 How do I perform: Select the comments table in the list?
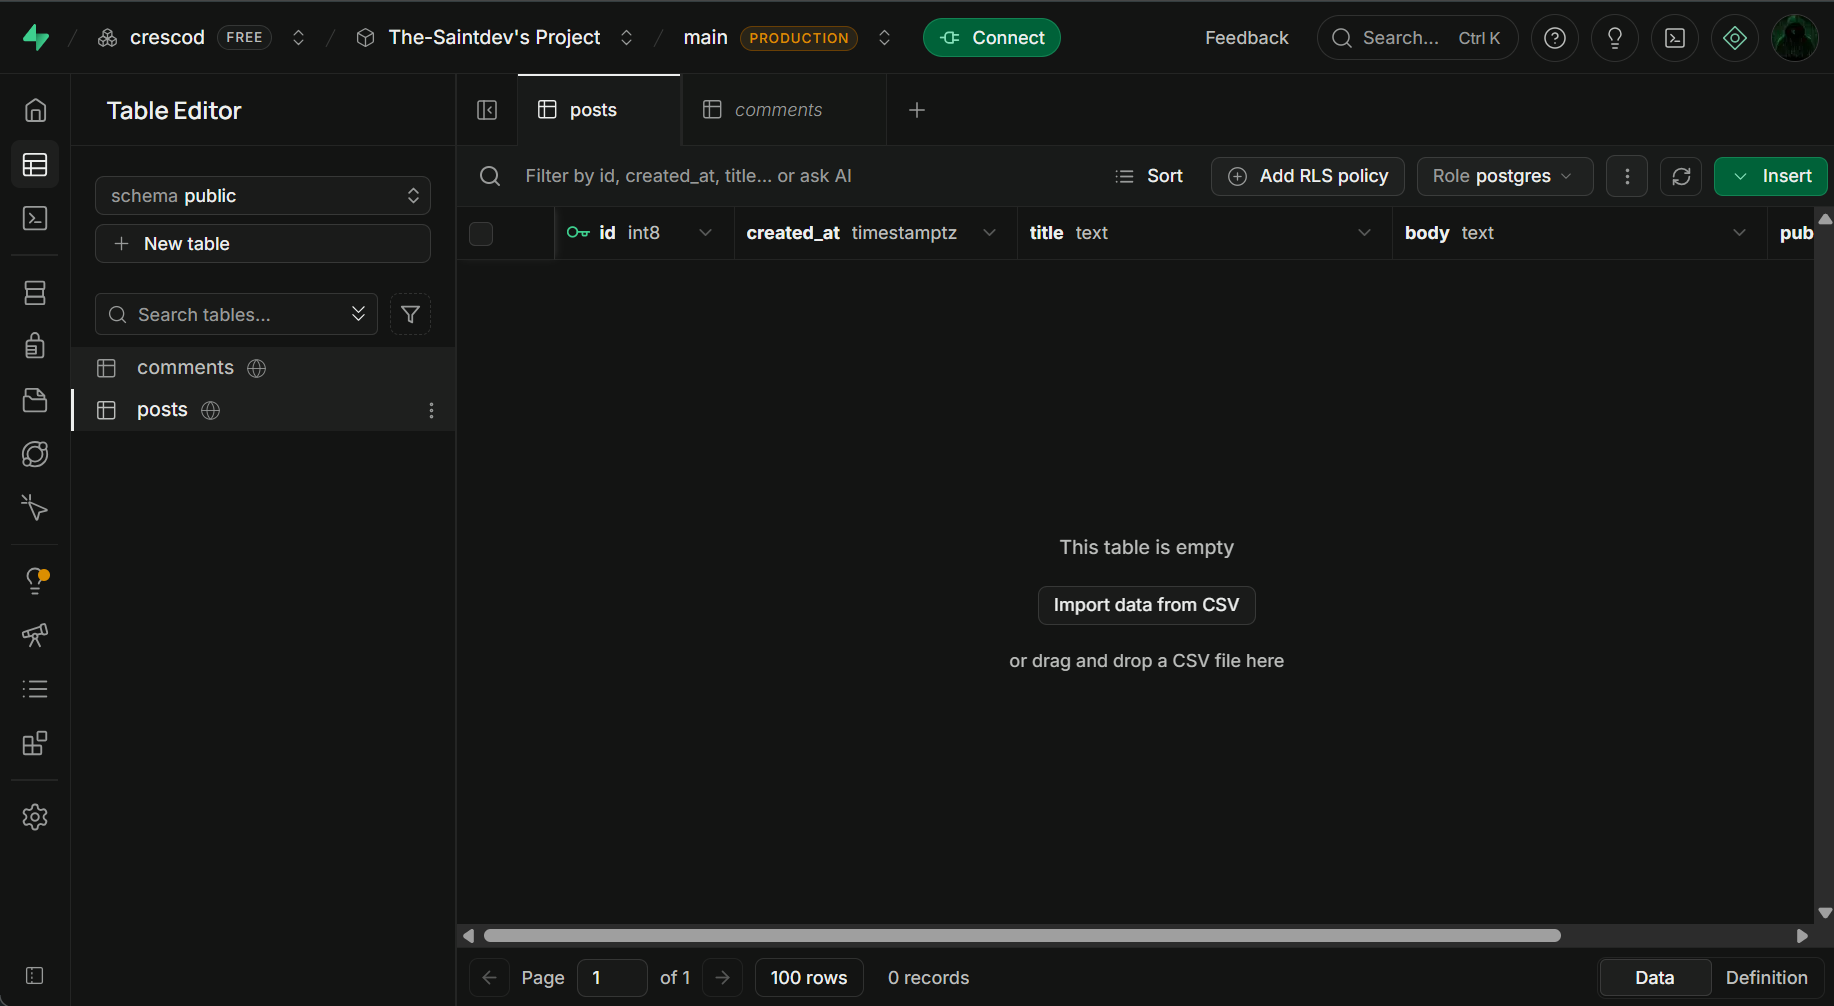264,368
